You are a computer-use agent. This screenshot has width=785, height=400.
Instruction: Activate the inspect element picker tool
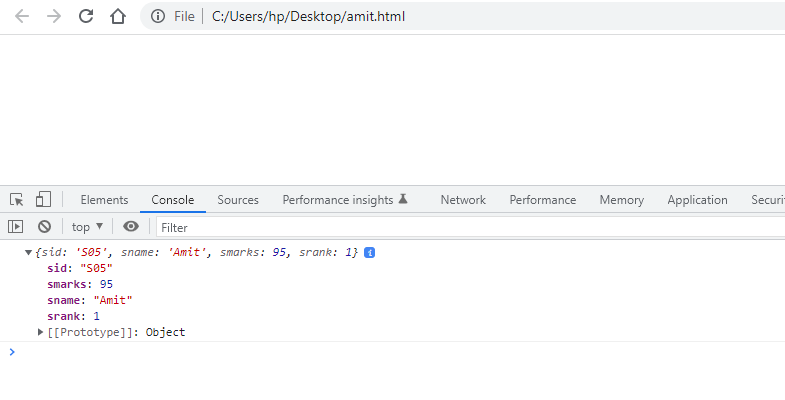17,200
